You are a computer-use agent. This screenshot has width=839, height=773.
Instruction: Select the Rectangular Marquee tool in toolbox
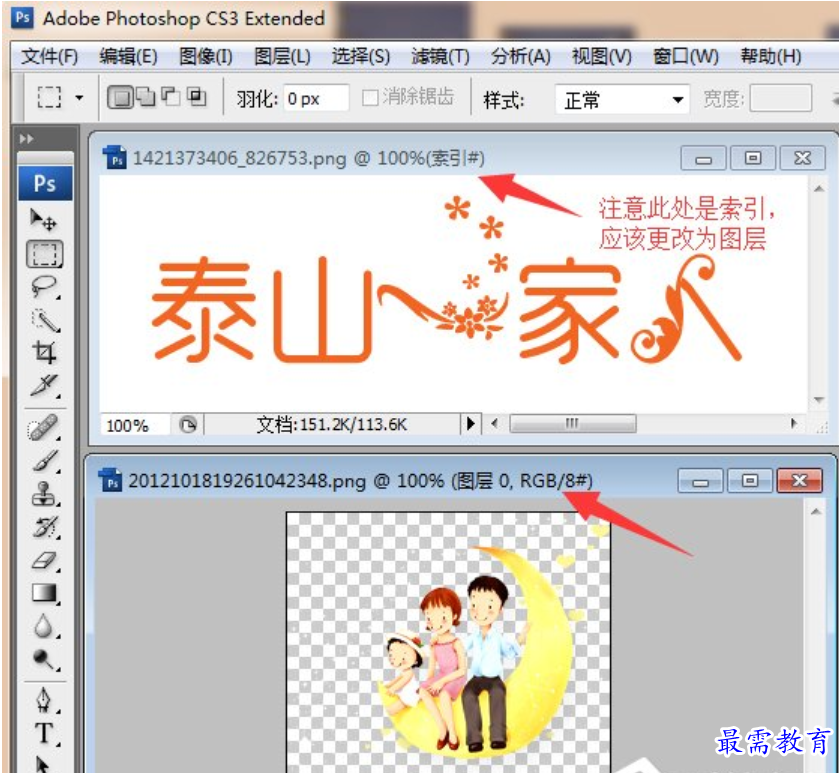(44, 254)
